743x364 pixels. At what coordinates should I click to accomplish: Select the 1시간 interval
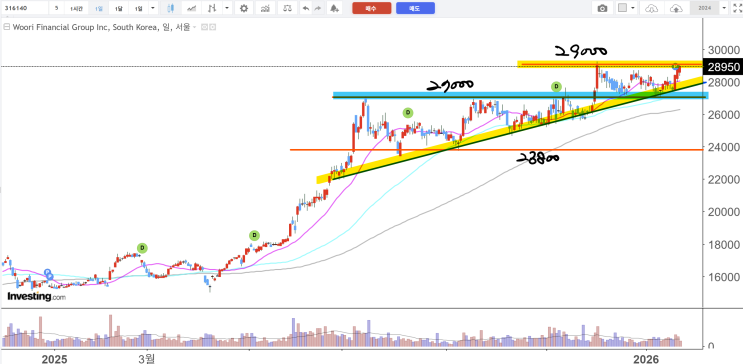pos(76,8)
